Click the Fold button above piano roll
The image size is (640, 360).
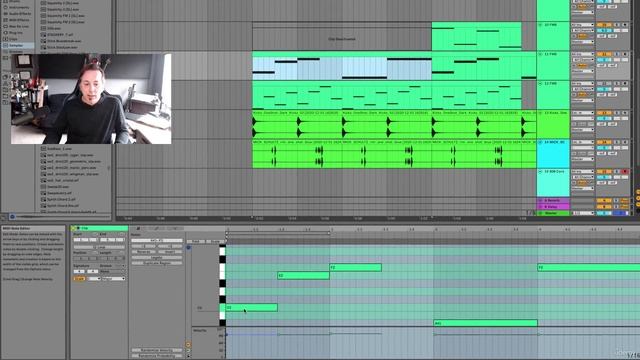click(x=196, y=241)
